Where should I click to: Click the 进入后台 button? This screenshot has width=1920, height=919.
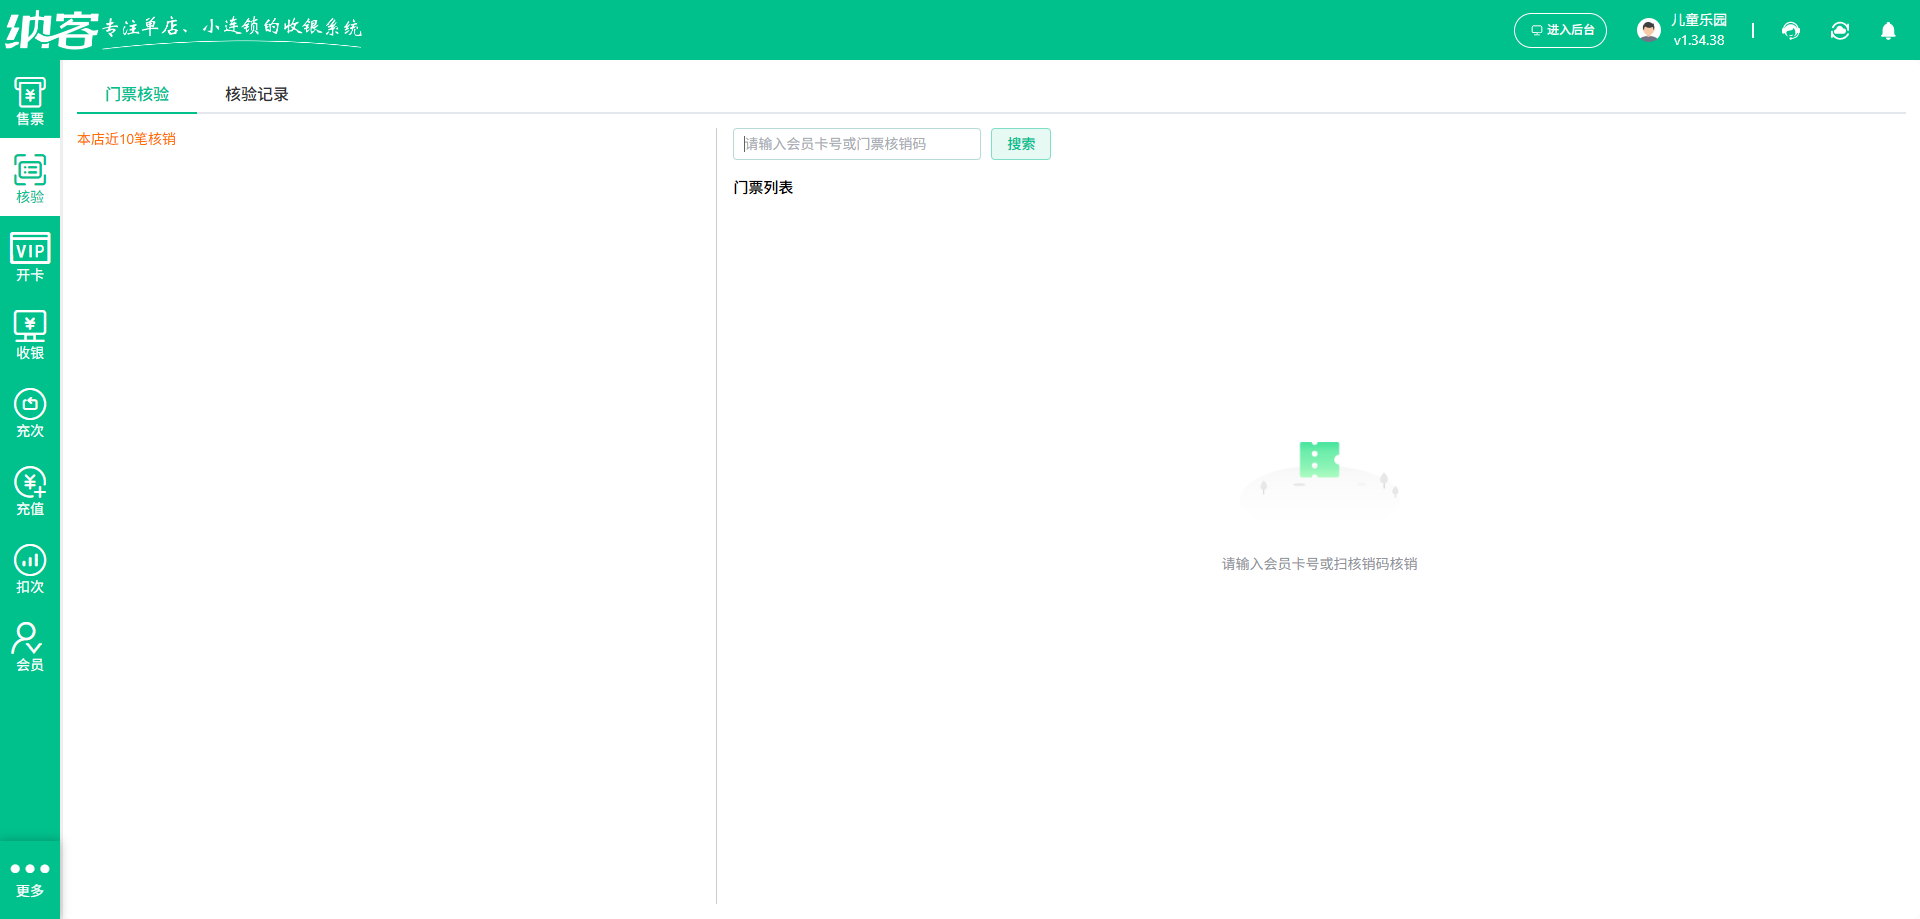coord(1560,30)
